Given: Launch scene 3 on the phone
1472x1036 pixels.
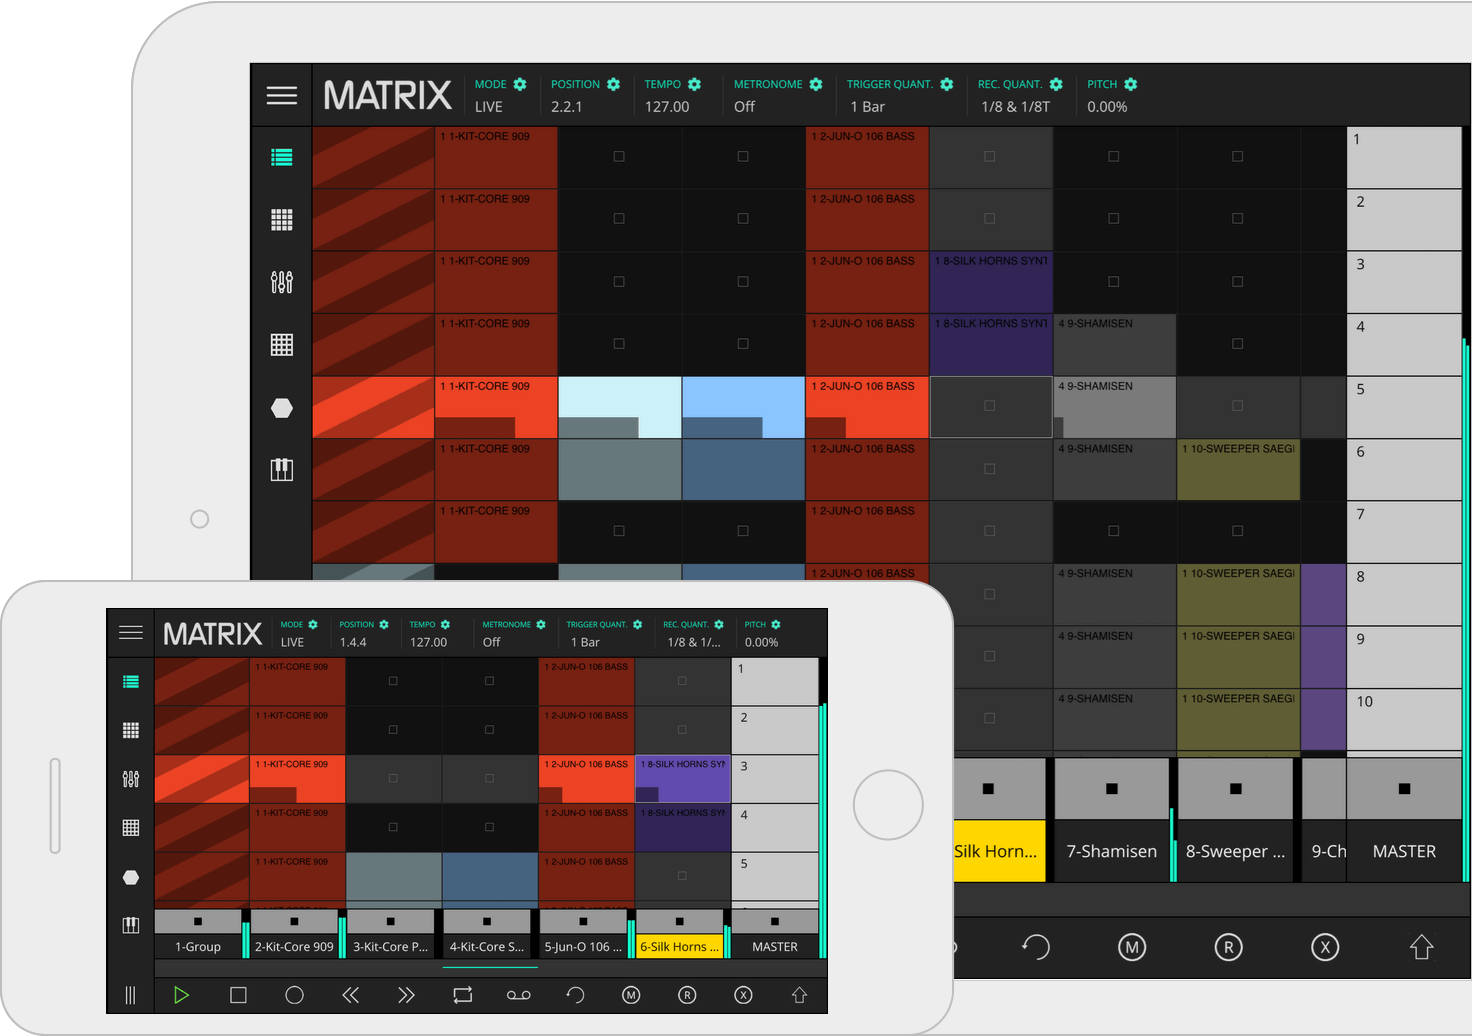Looking at the screenshot, I should [x=775, y=779].
